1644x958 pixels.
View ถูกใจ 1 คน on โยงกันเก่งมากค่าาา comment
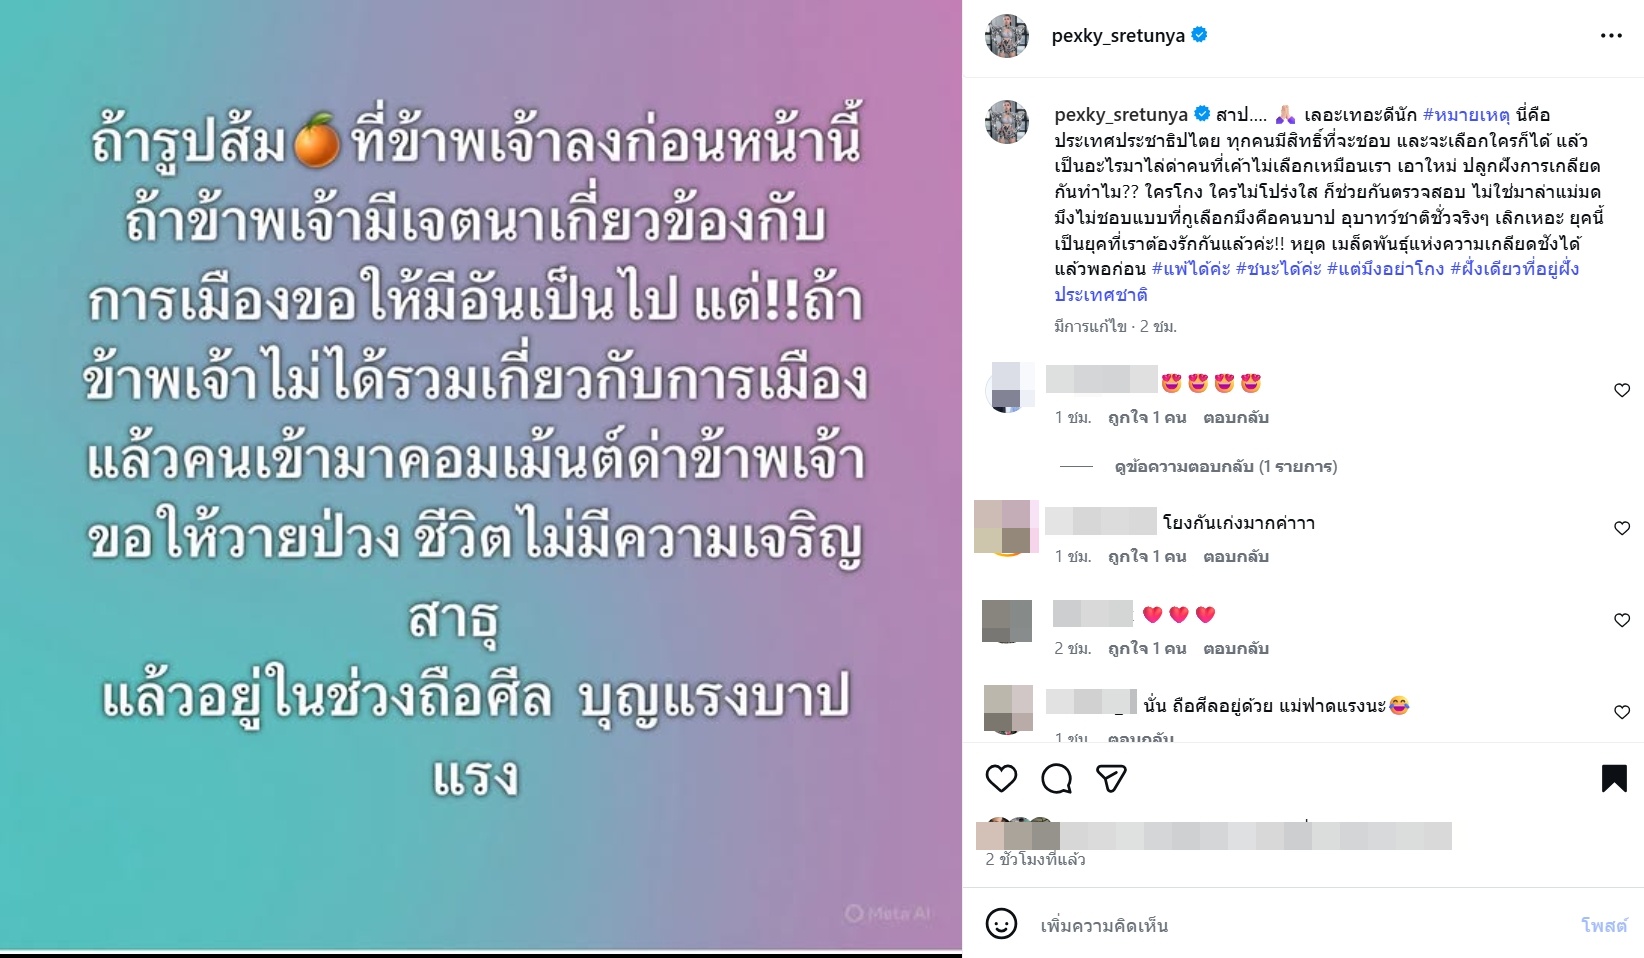pyautogui.click(x=1147, y=556)
